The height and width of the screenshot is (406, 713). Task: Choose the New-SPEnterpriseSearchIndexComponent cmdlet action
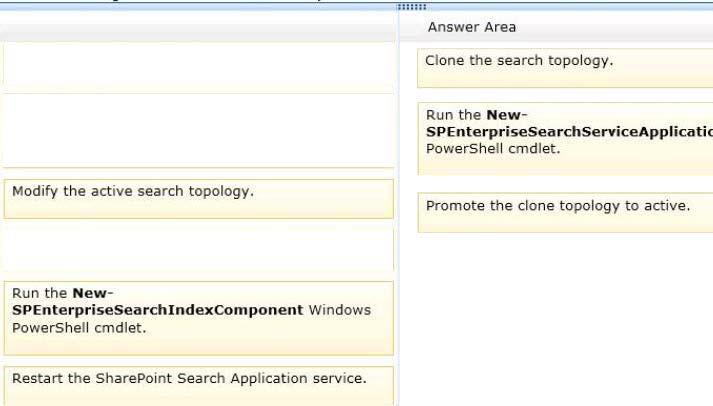point(199,318)
